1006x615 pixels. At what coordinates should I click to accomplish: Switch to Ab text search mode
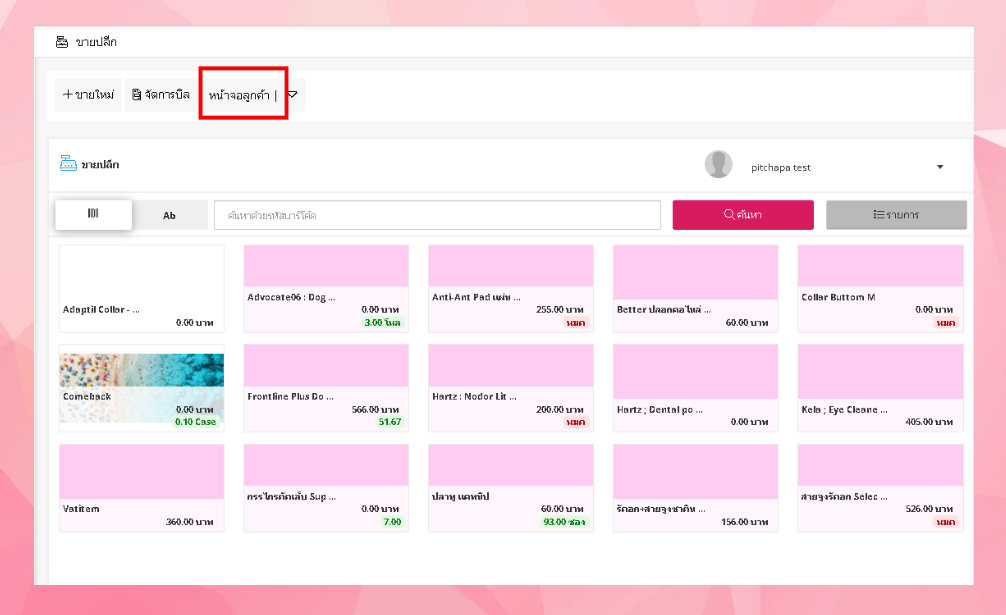click(x=169, y=215)
